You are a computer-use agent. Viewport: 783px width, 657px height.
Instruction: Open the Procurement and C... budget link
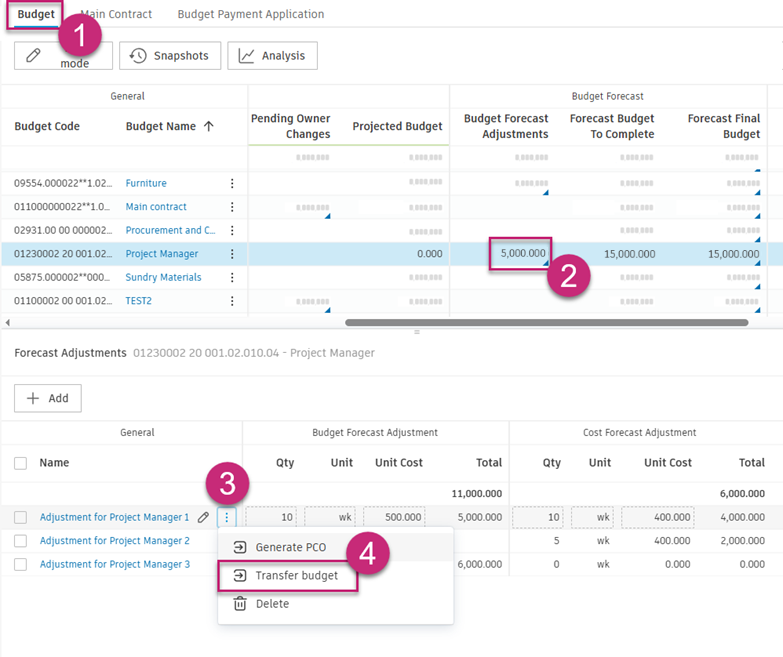[170, 230]
